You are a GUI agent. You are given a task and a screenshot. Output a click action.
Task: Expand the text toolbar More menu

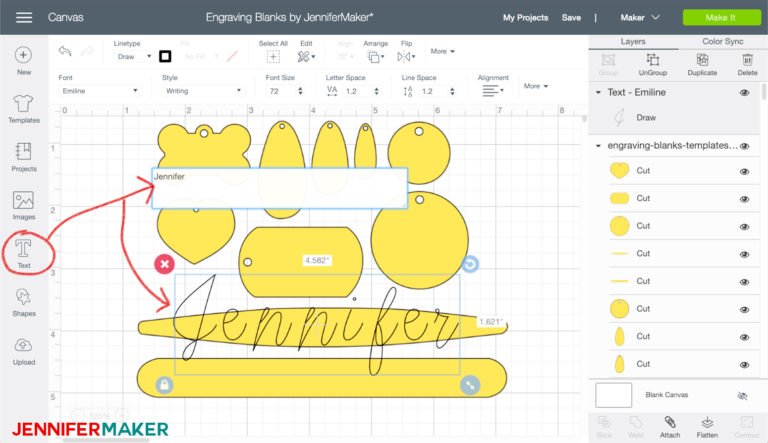tap(535, 86)
